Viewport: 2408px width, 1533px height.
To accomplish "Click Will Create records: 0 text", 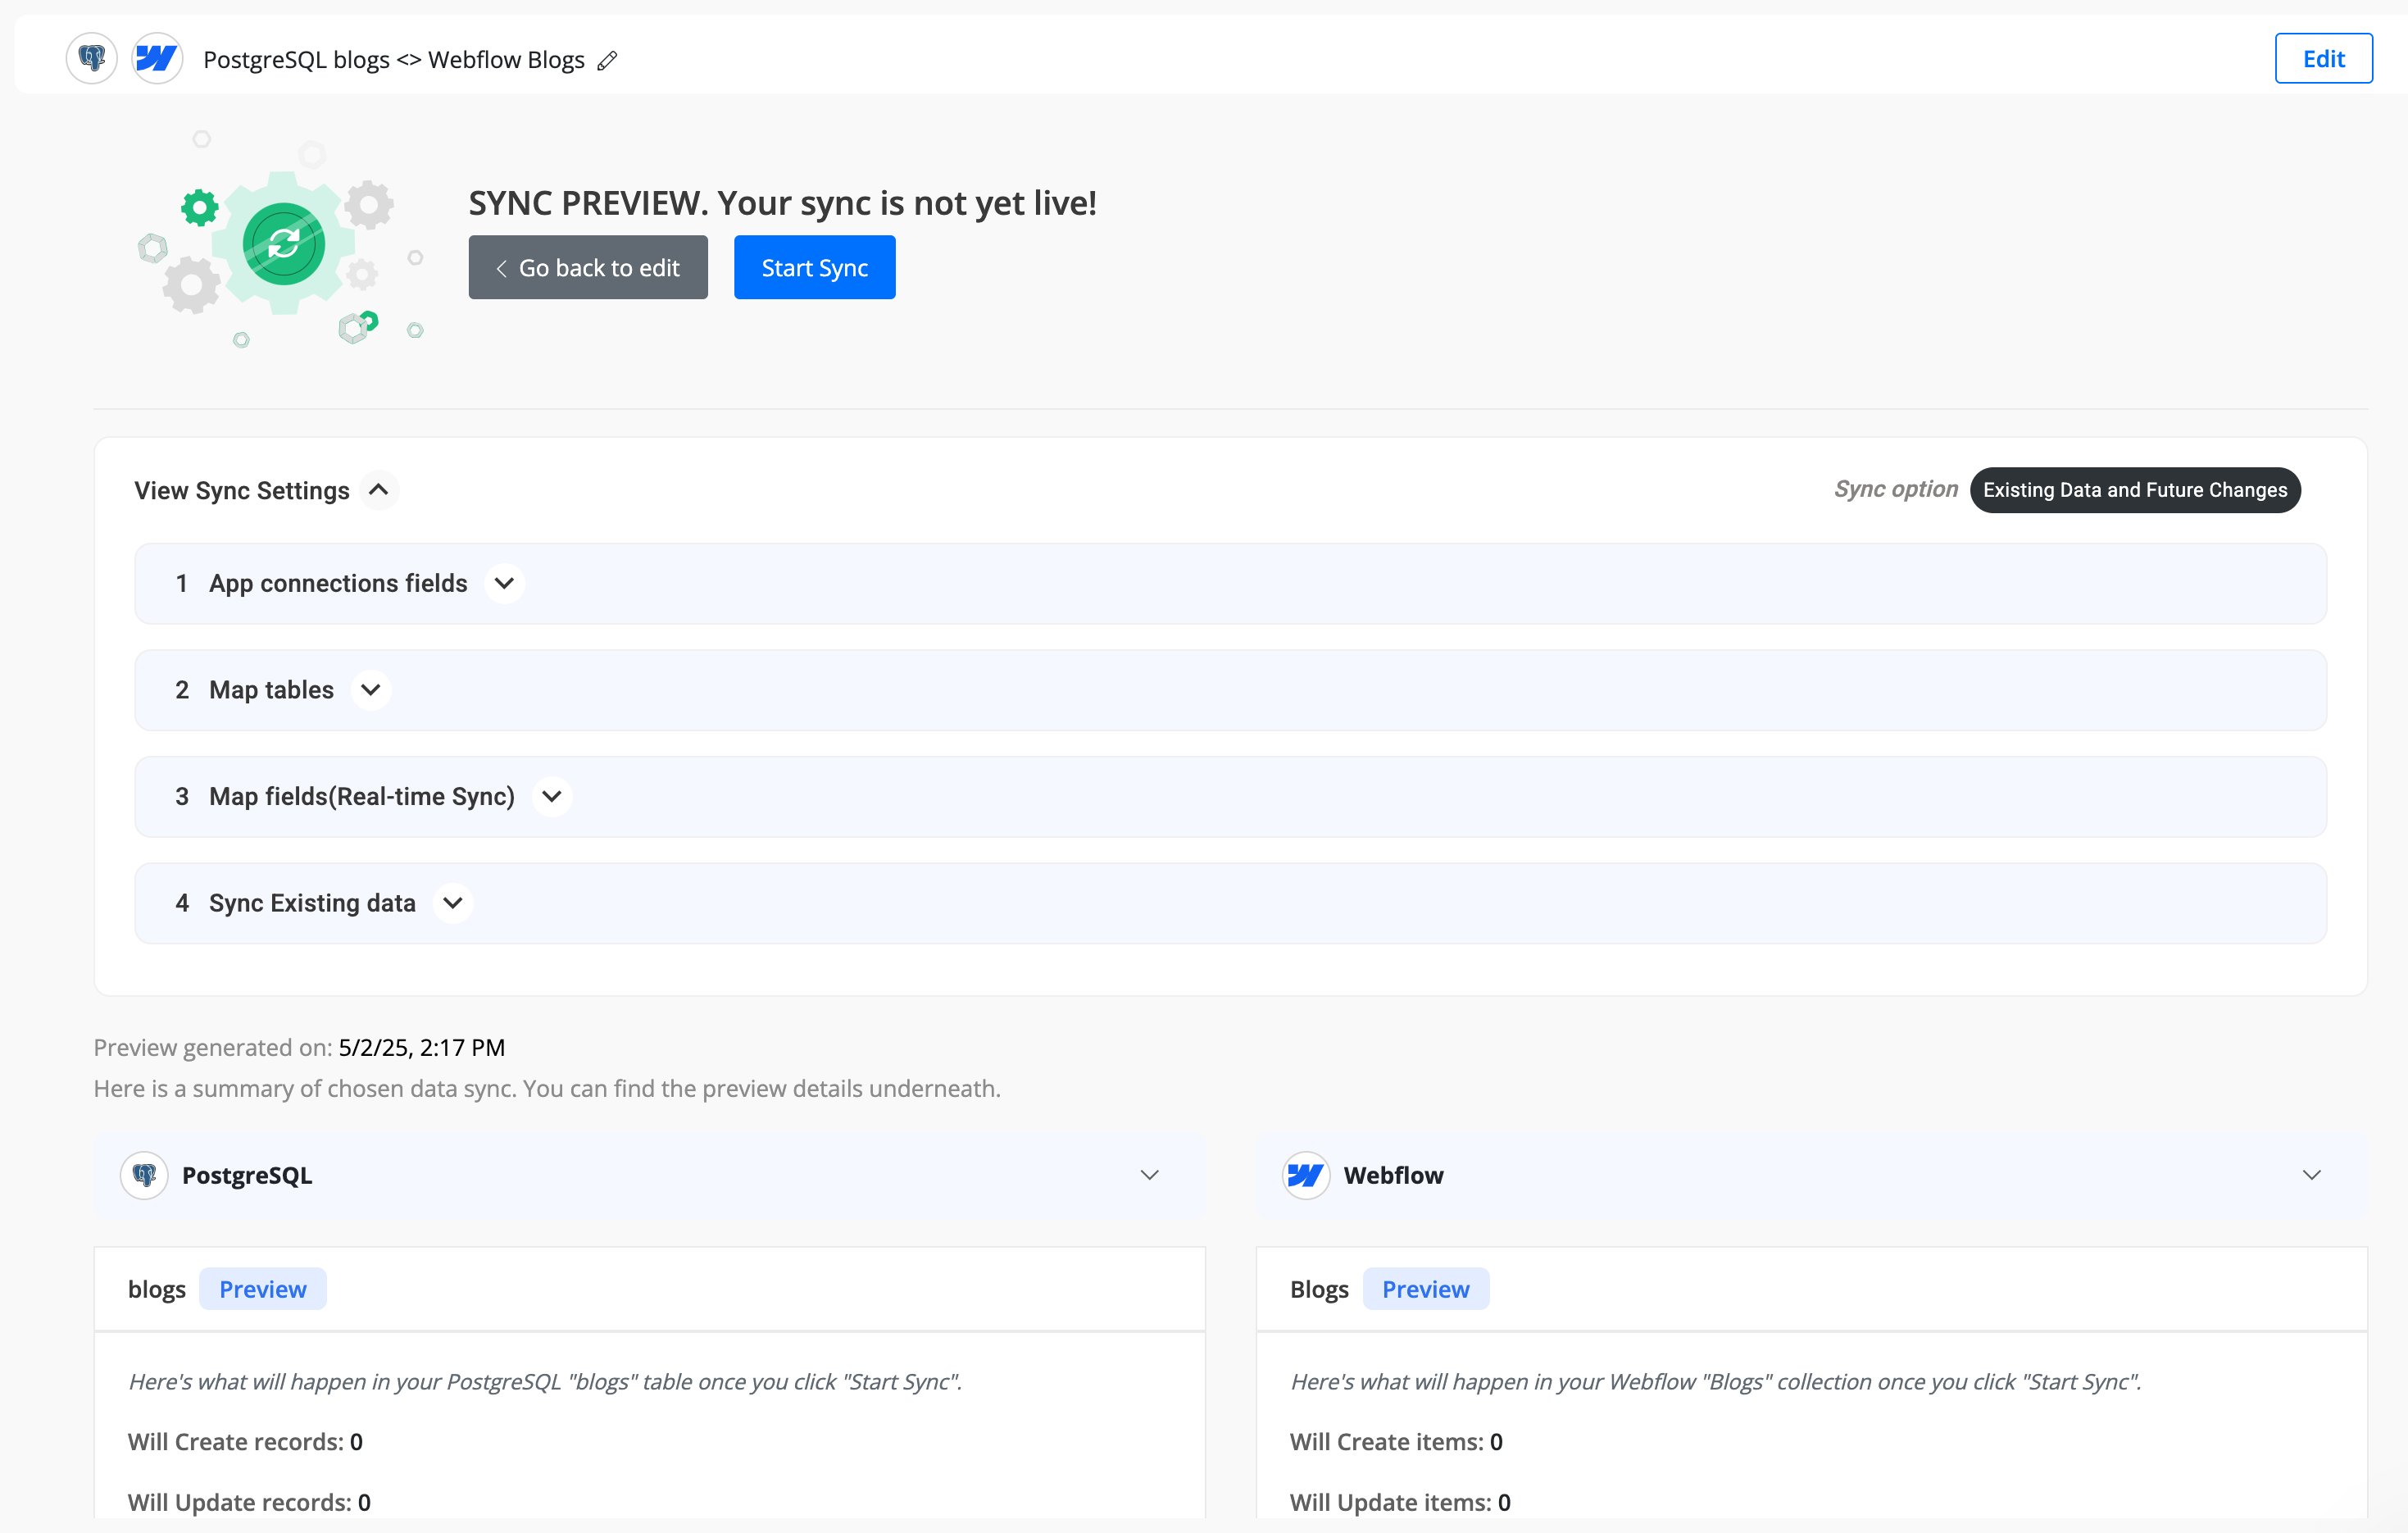I will [x=245, y=1442].
